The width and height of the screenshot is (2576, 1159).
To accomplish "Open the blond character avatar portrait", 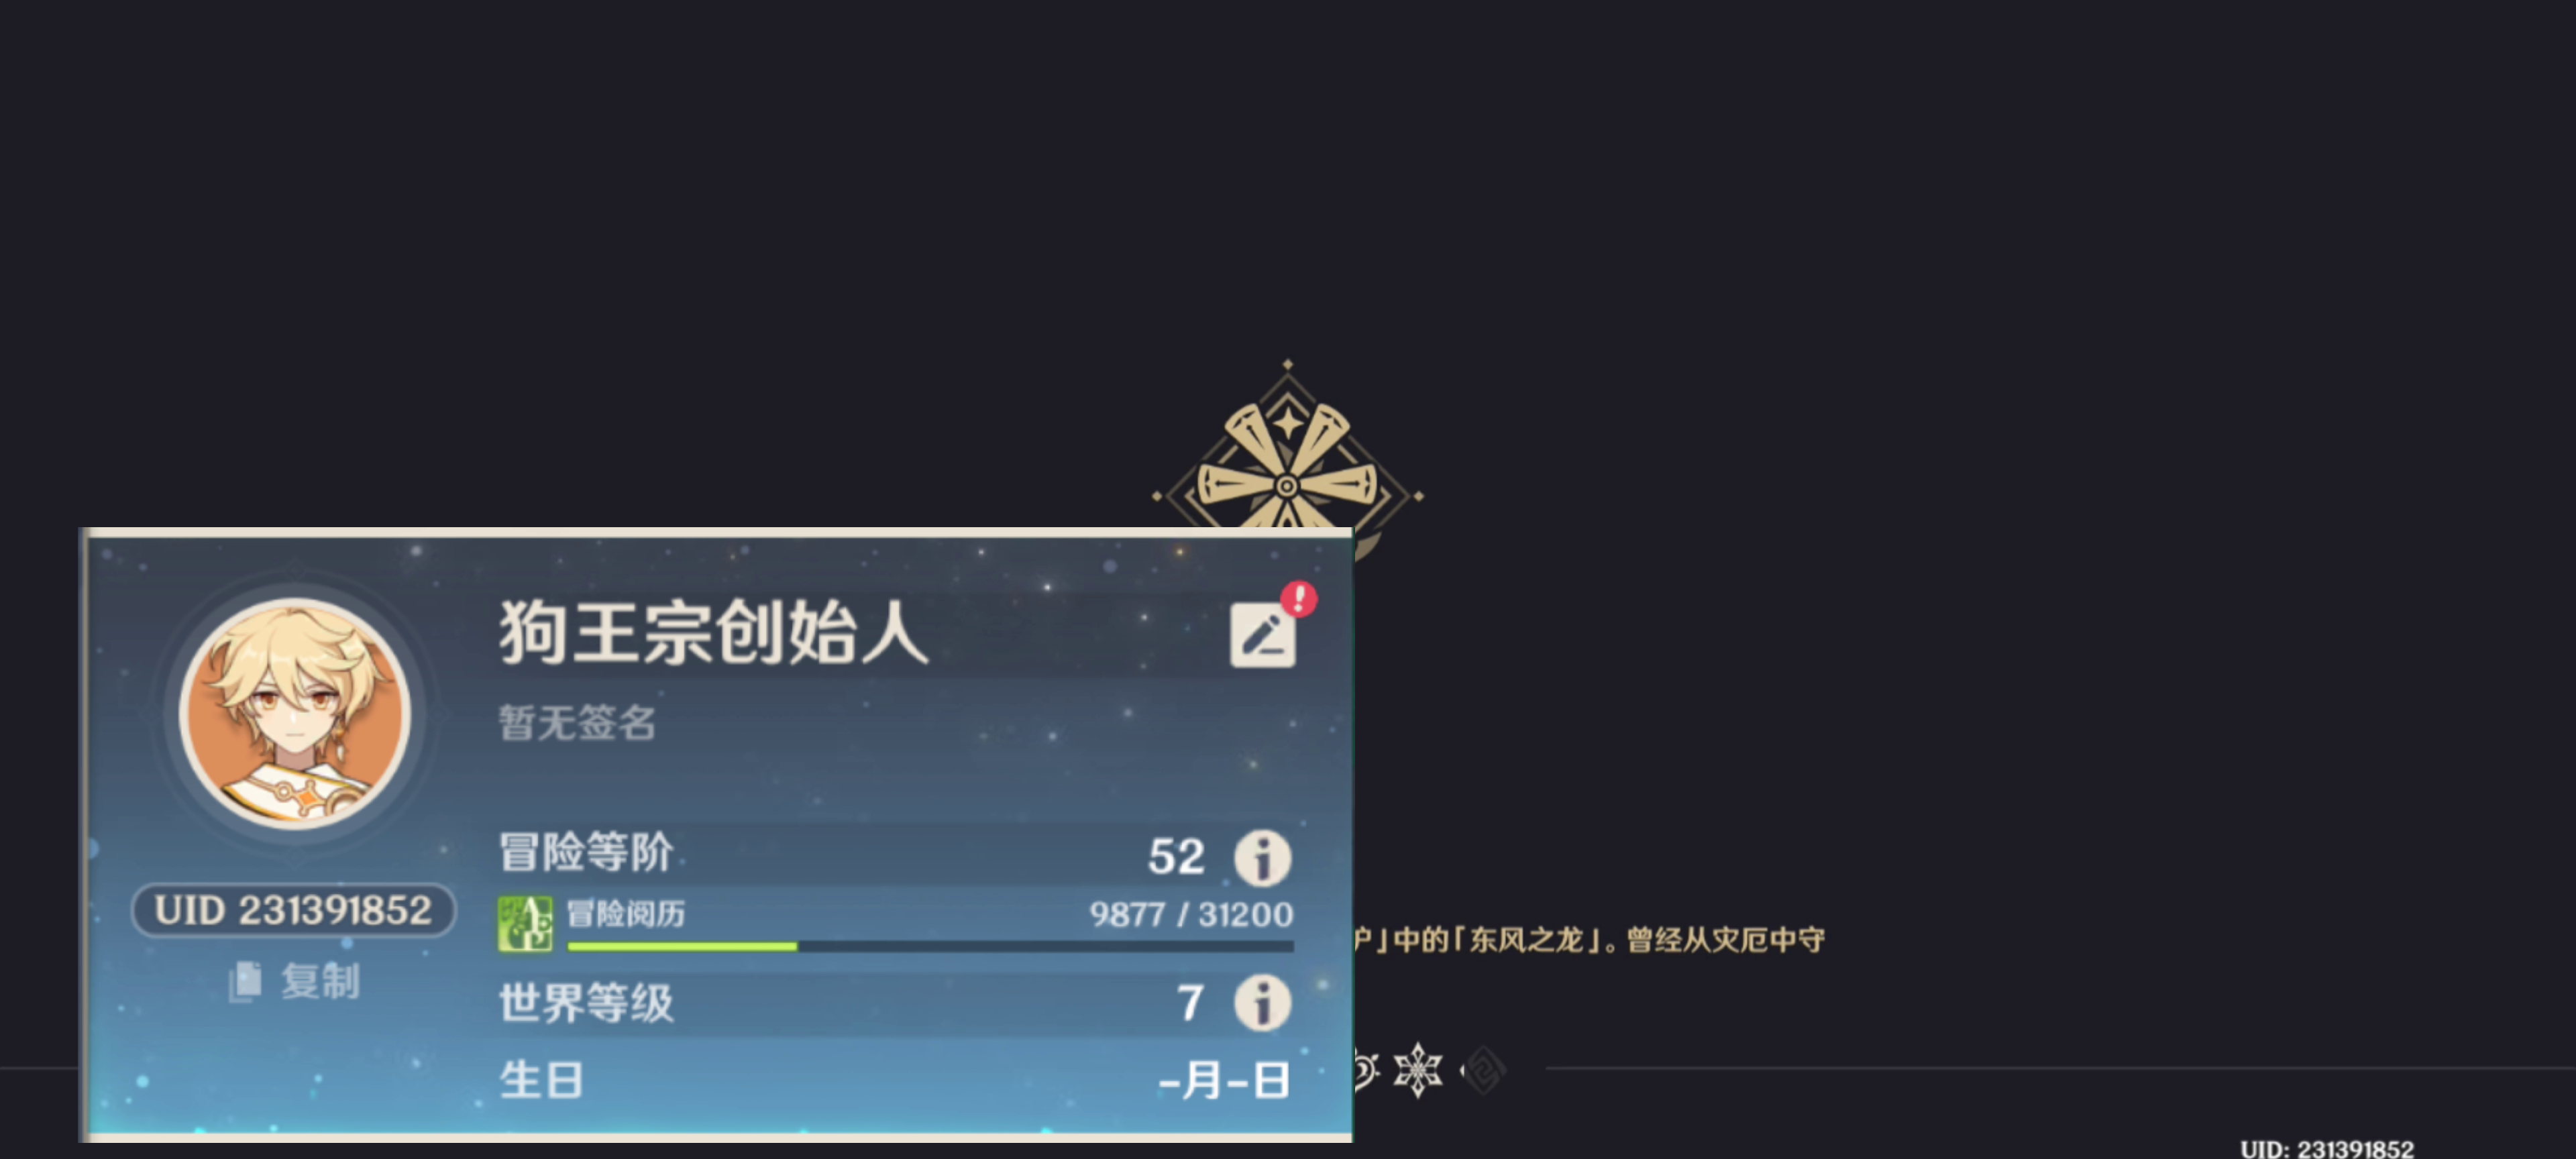I will tap(295, 713).
